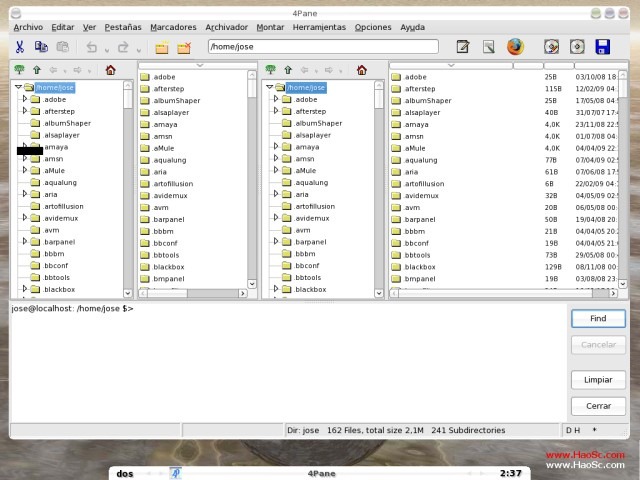Click the /home/jose path input field
This screenshot has height=480, width=640.
[323, 47]
